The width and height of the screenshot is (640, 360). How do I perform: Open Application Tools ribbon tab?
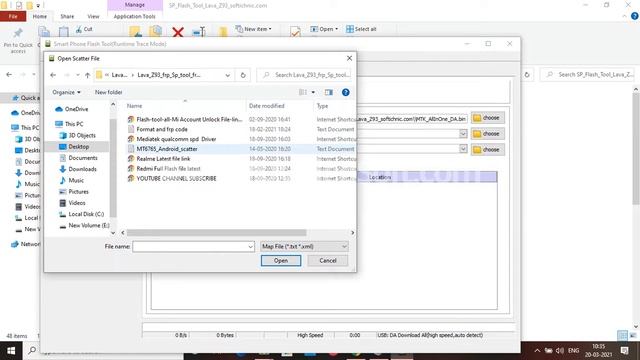click(134, 16)
